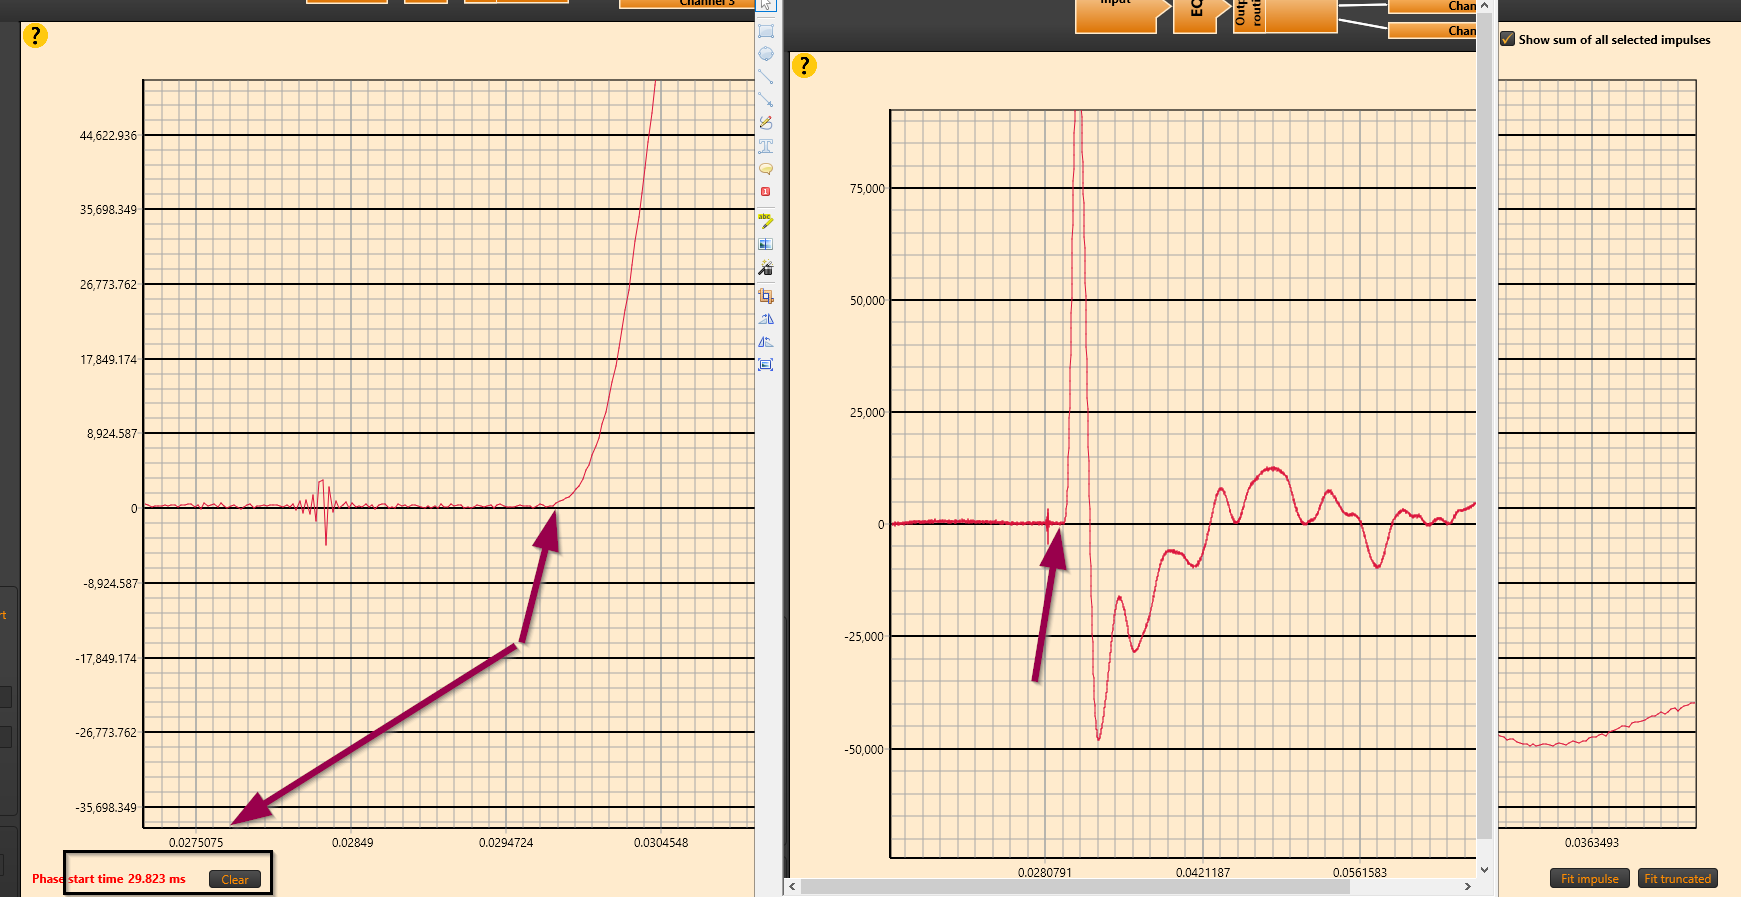Select the speech bubble tool
Viewport: 1741px width, 897px height.
(x=766, y=169)
